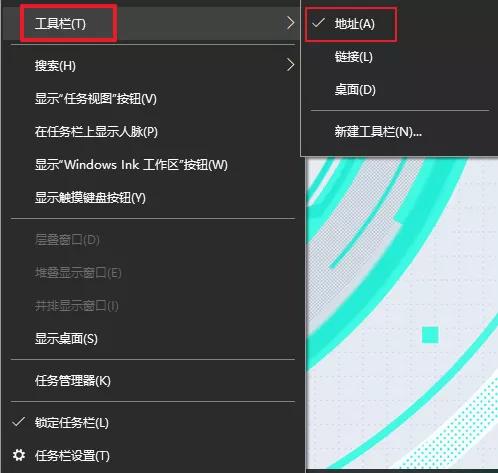The width and height of the screenshot is (498, 473).
Task: Open 任务栏设置(T)
Action: tap(153, 456)
